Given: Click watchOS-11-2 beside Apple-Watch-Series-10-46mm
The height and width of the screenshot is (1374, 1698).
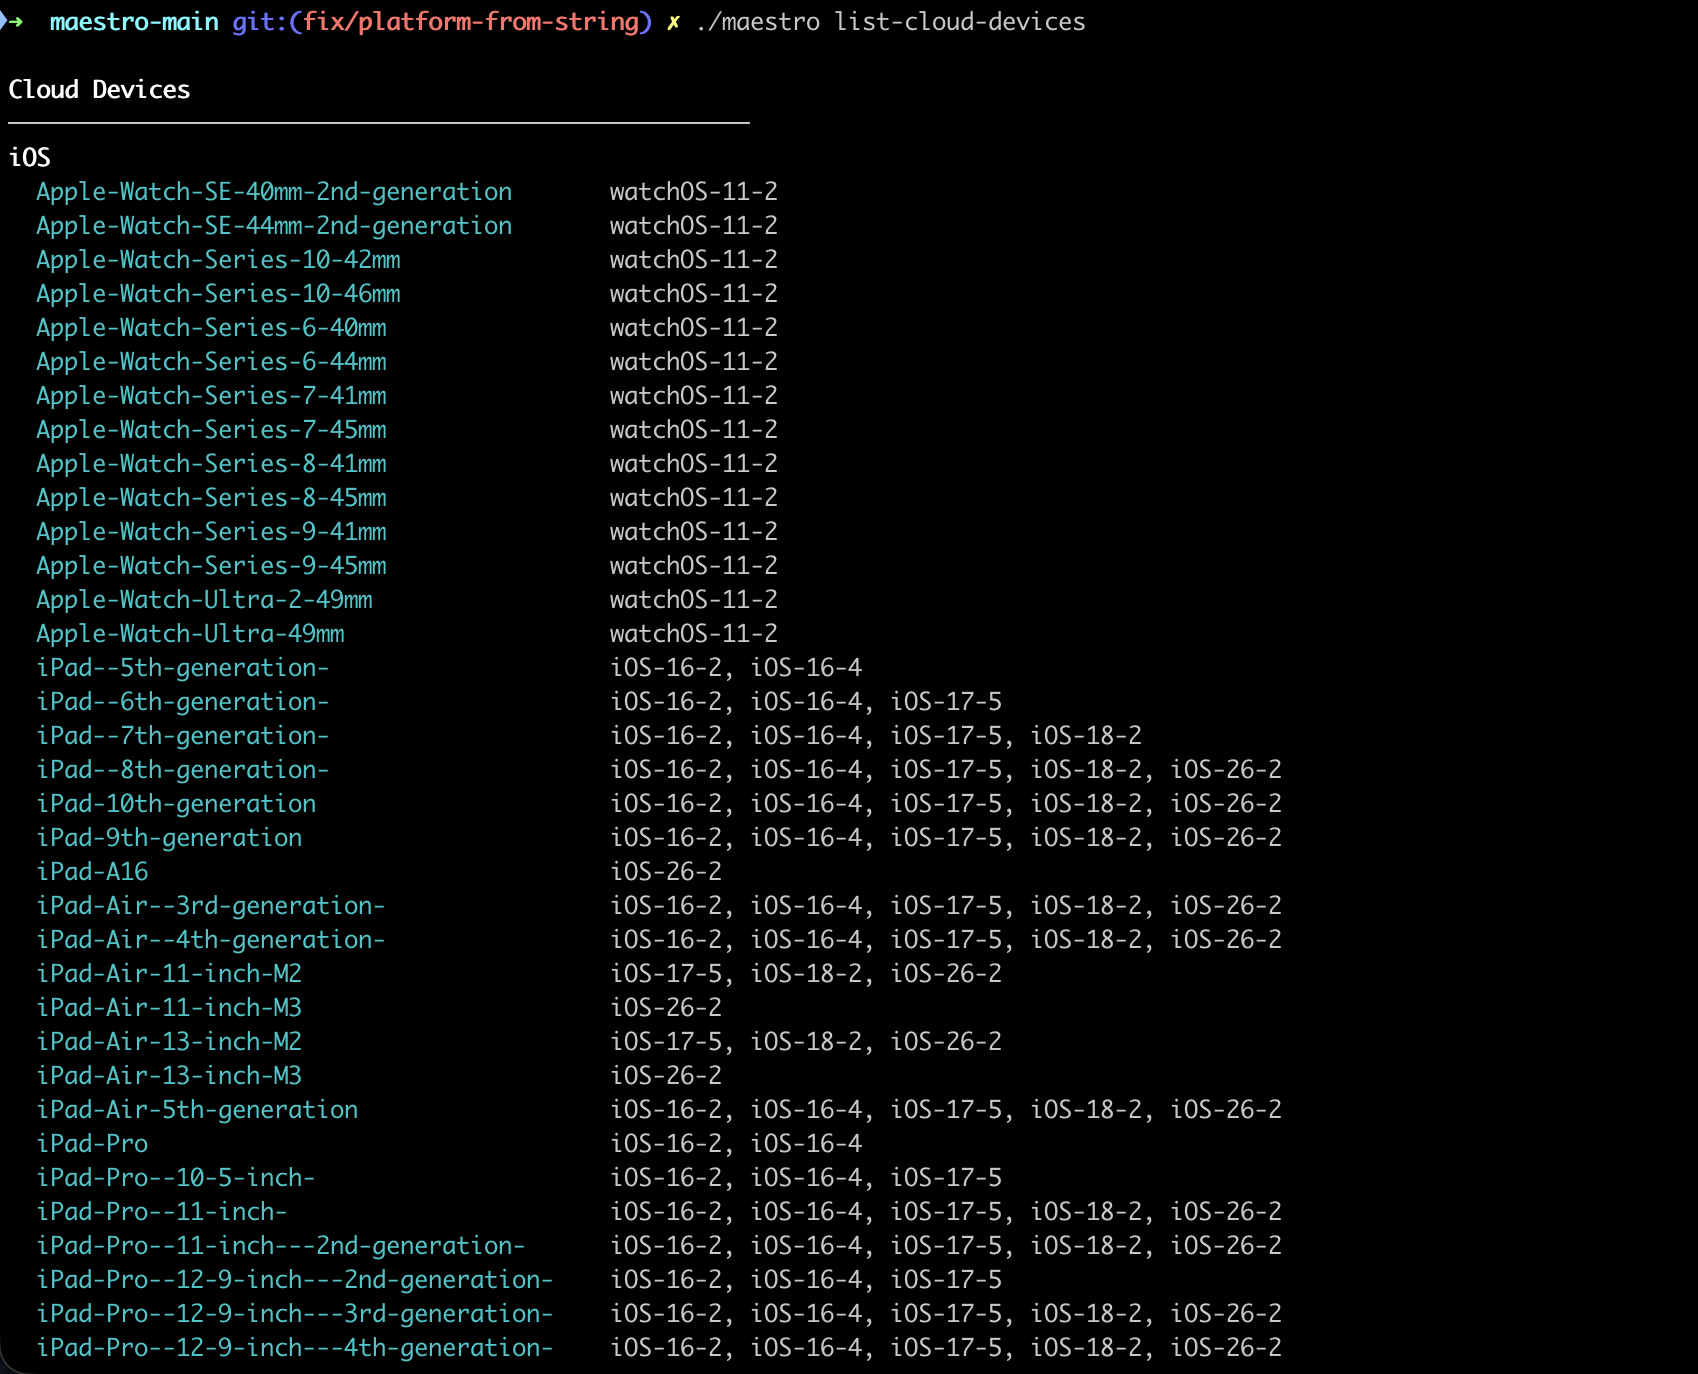Looking at the screenshot, I should coord(694,294).
